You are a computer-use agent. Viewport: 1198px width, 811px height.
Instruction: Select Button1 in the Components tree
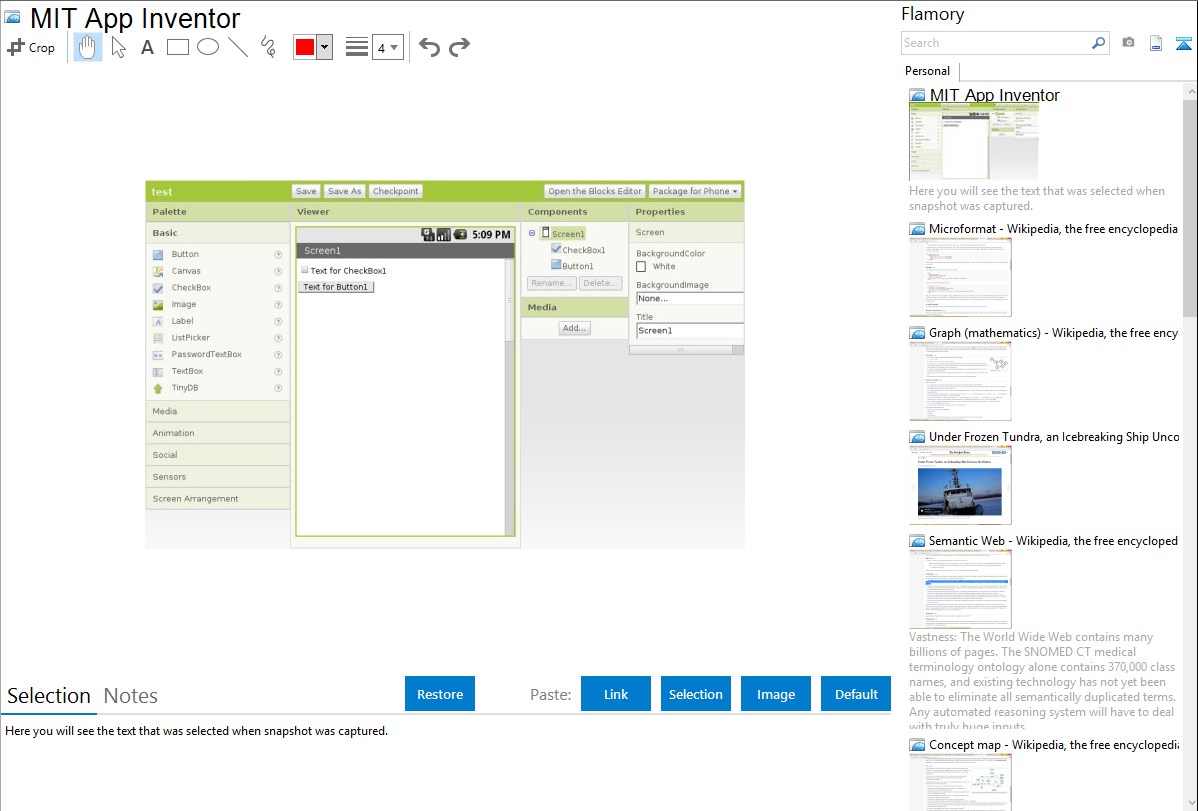(578, 266)
